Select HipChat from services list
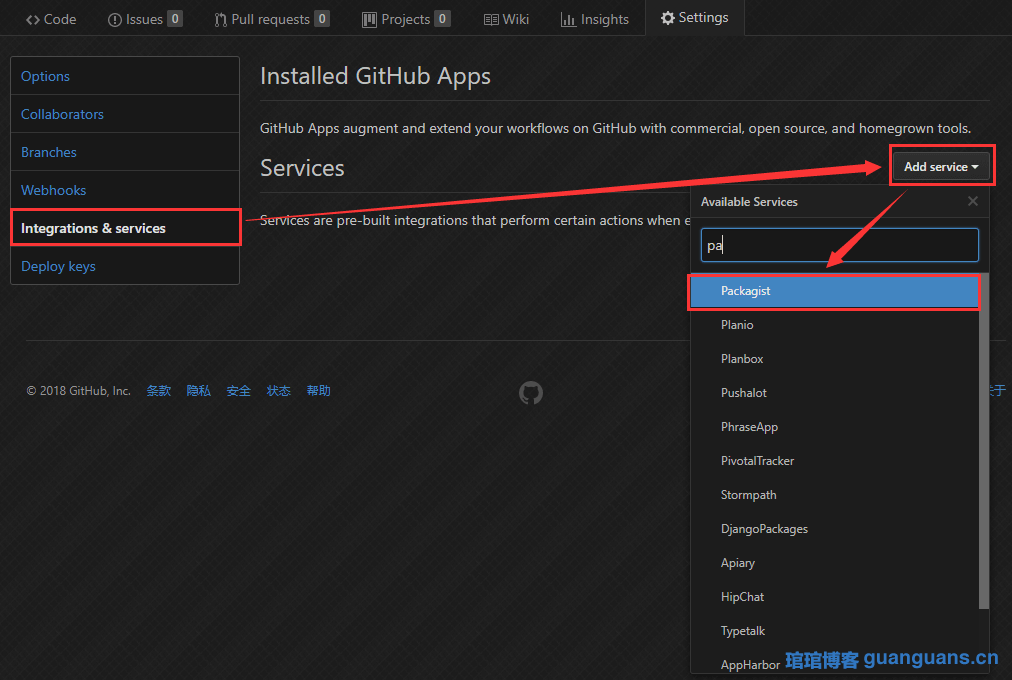The image size is (1012, 680). (x=835, y=597)
